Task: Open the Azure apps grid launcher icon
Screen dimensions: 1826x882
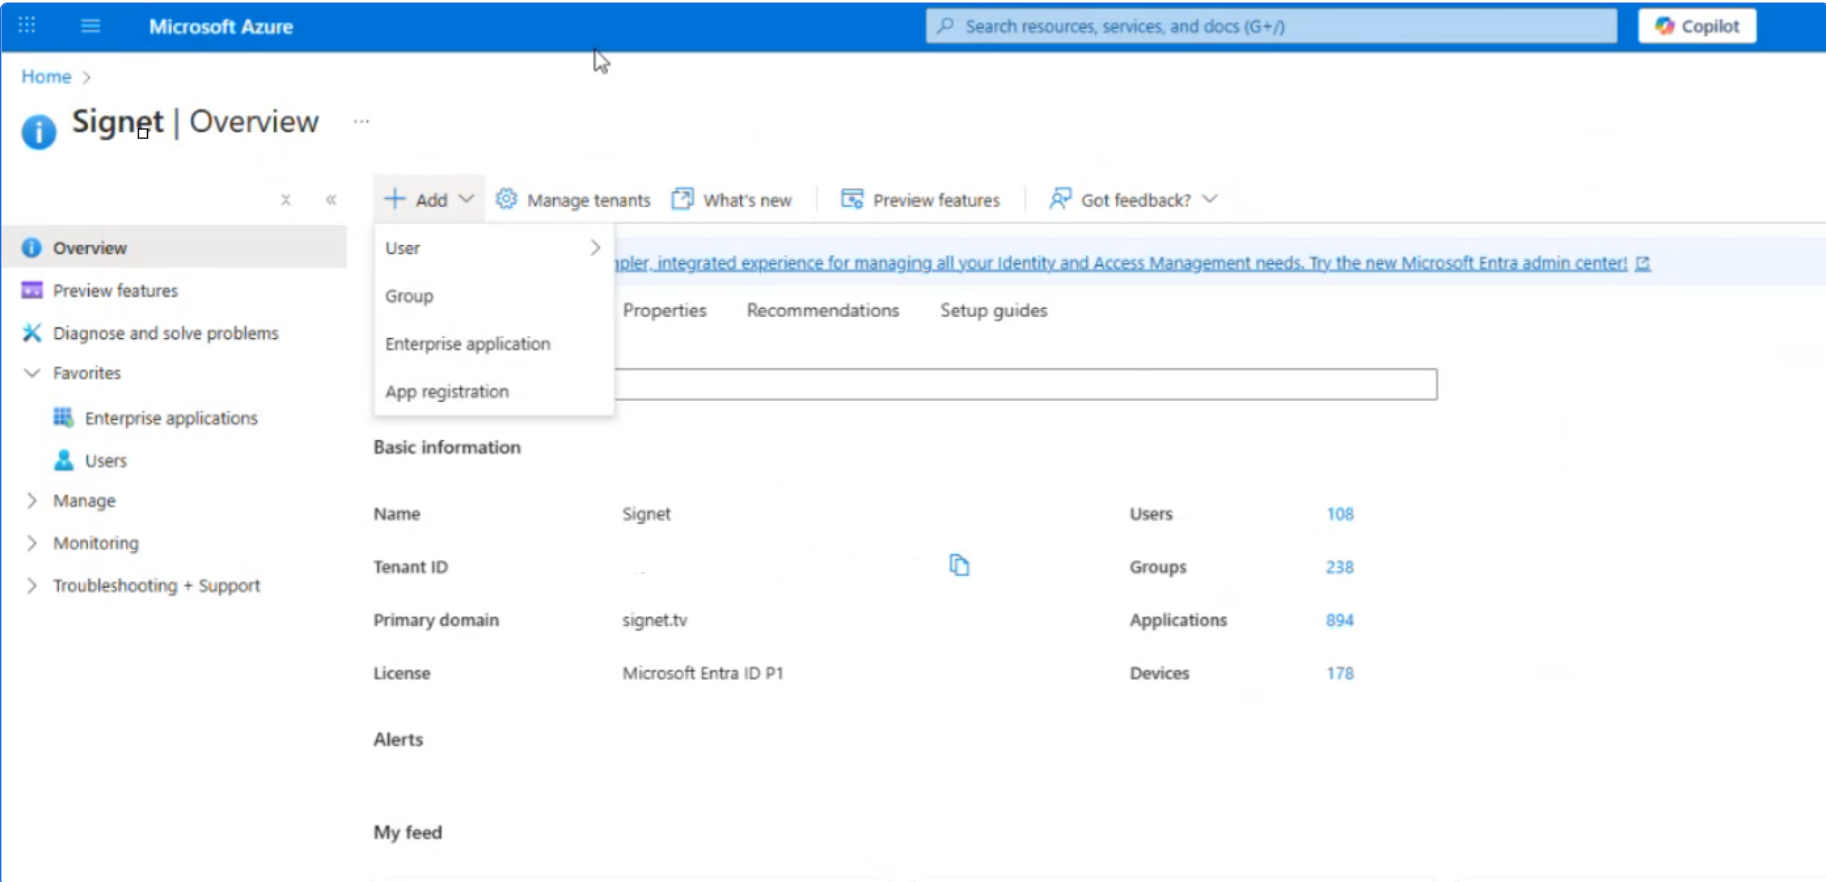Action: 27,25
